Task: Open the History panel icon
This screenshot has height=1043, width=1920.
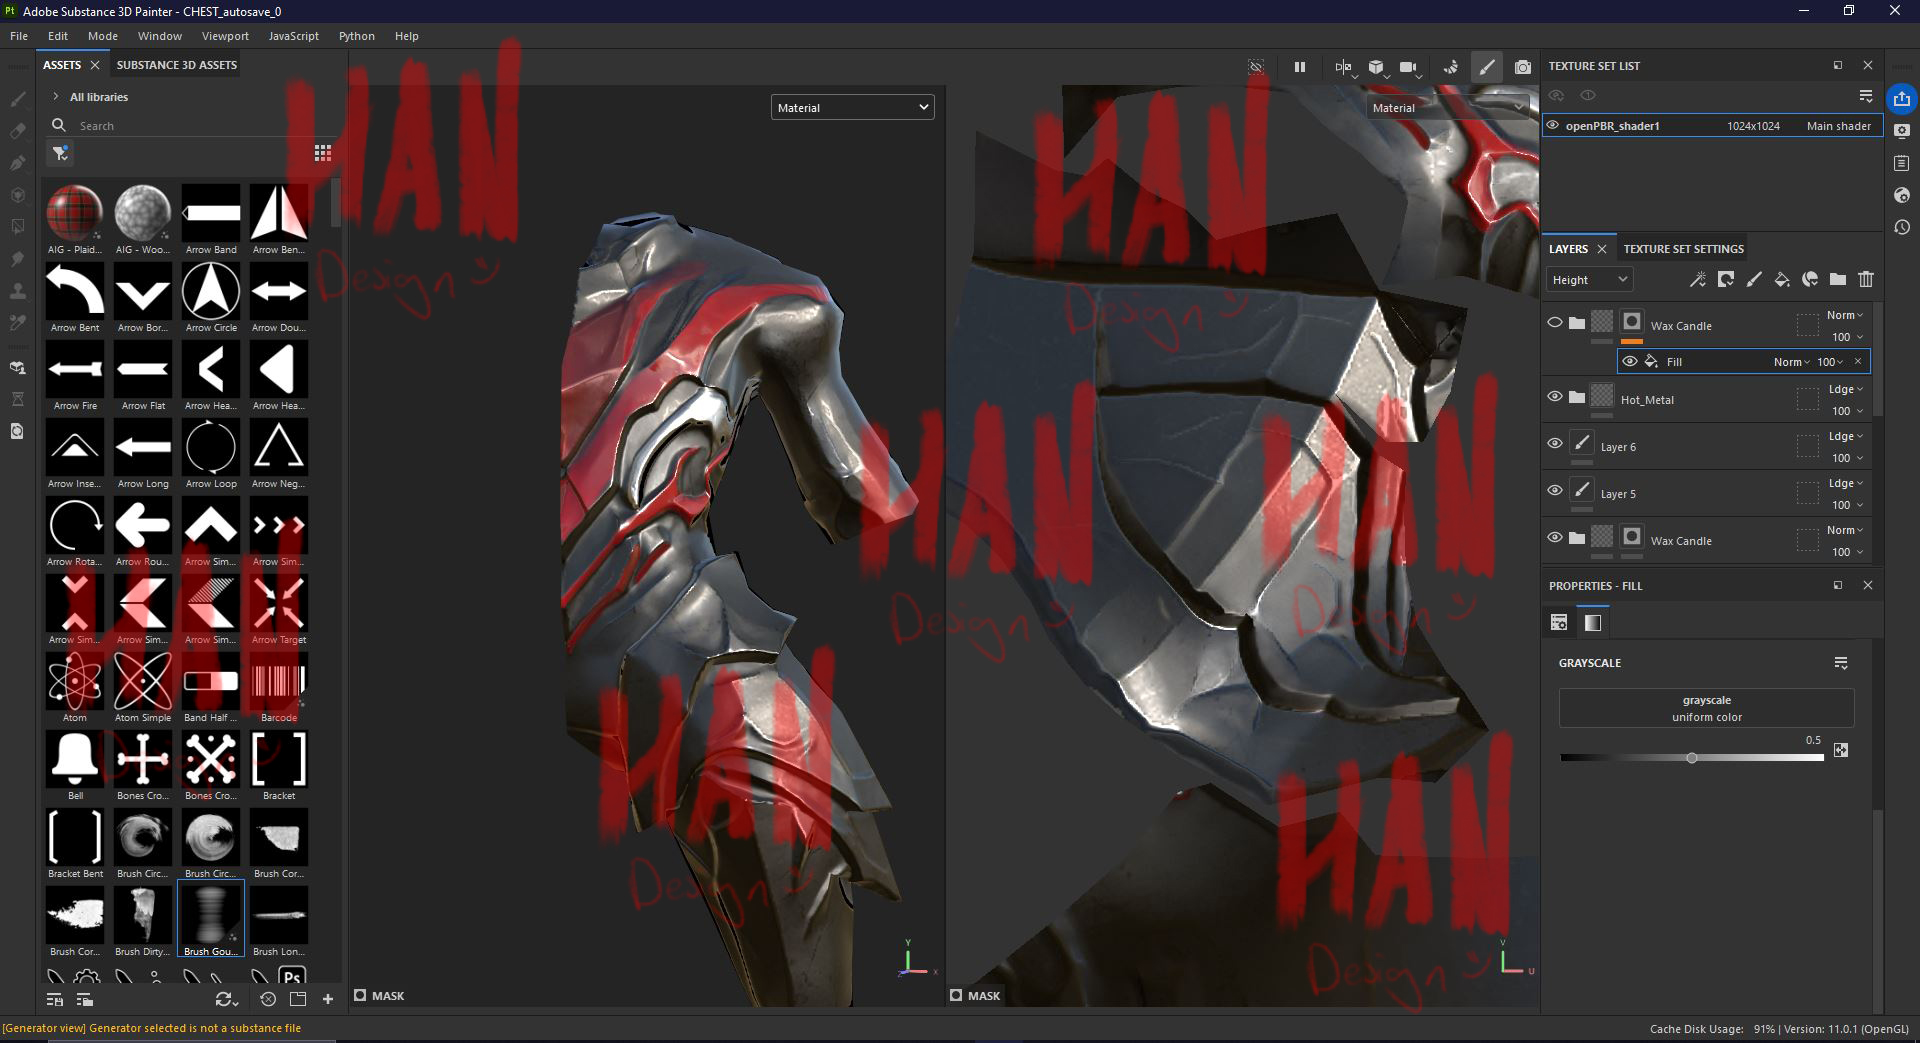Action: tap(1901, 227)
